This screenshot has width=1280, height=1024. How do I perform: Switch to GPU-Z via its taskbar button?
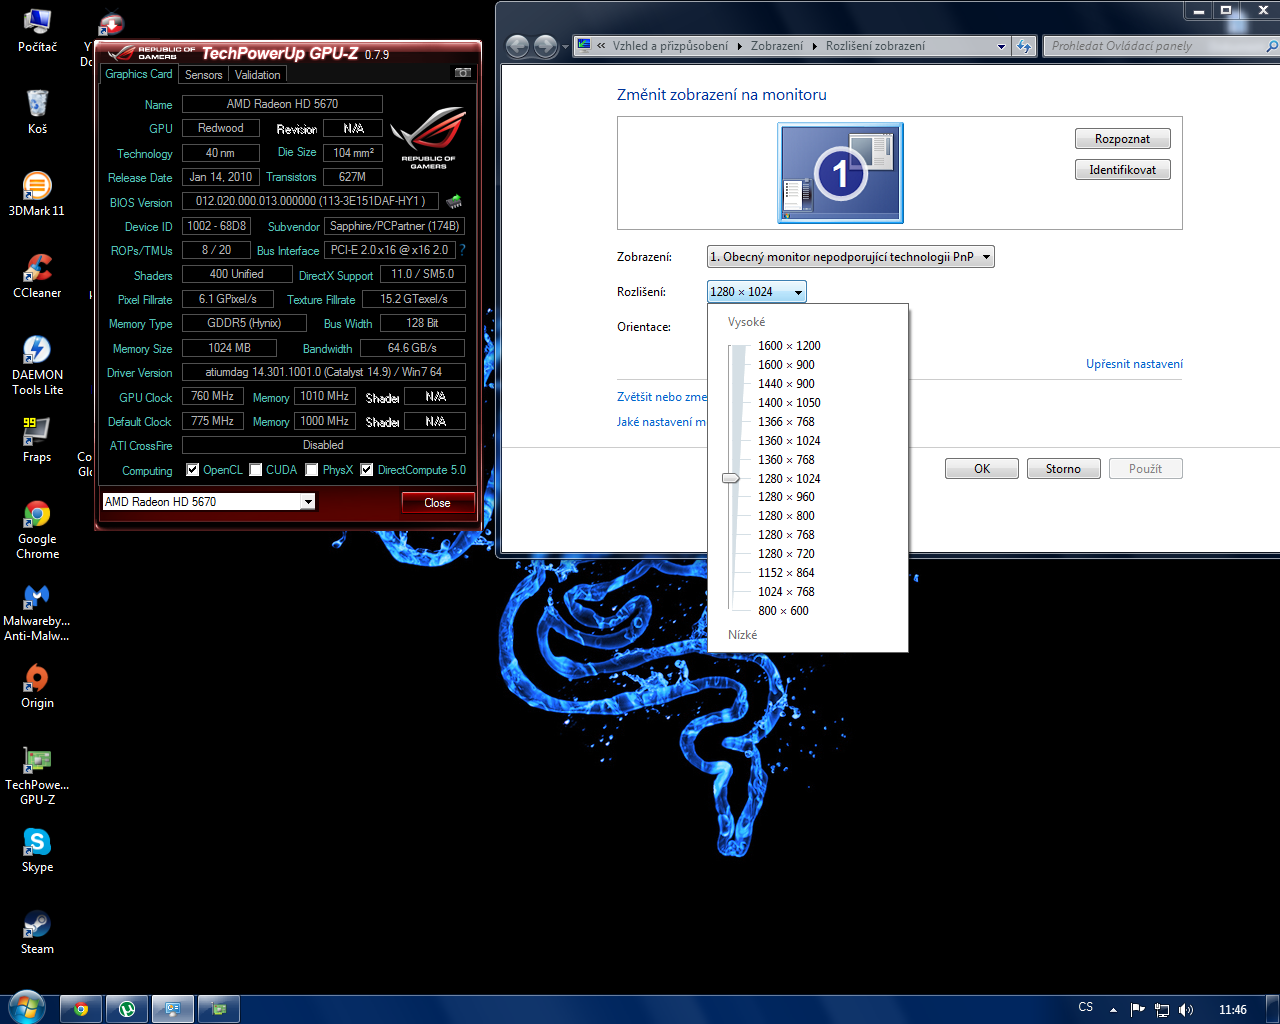(x=219, y=1009)
